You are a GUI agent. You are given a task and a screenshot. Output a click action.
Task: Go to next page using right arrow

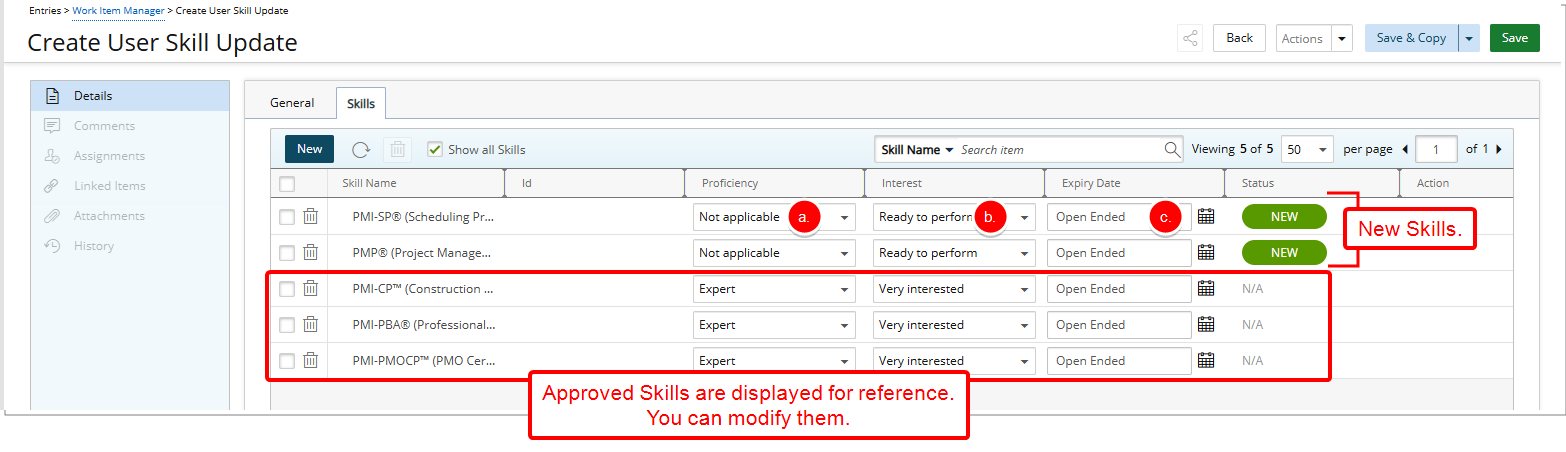point(1499,149)
